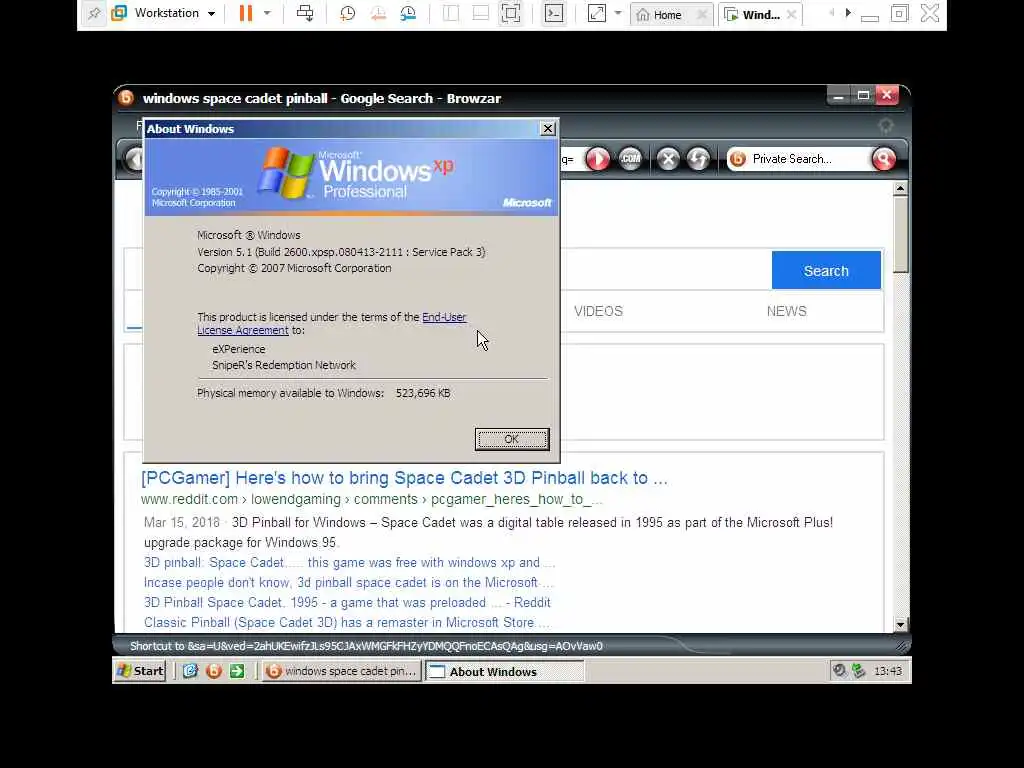Expand the stretch options dropdown arrow
This screenshot has width=1024, height=768.
point(618,14)
